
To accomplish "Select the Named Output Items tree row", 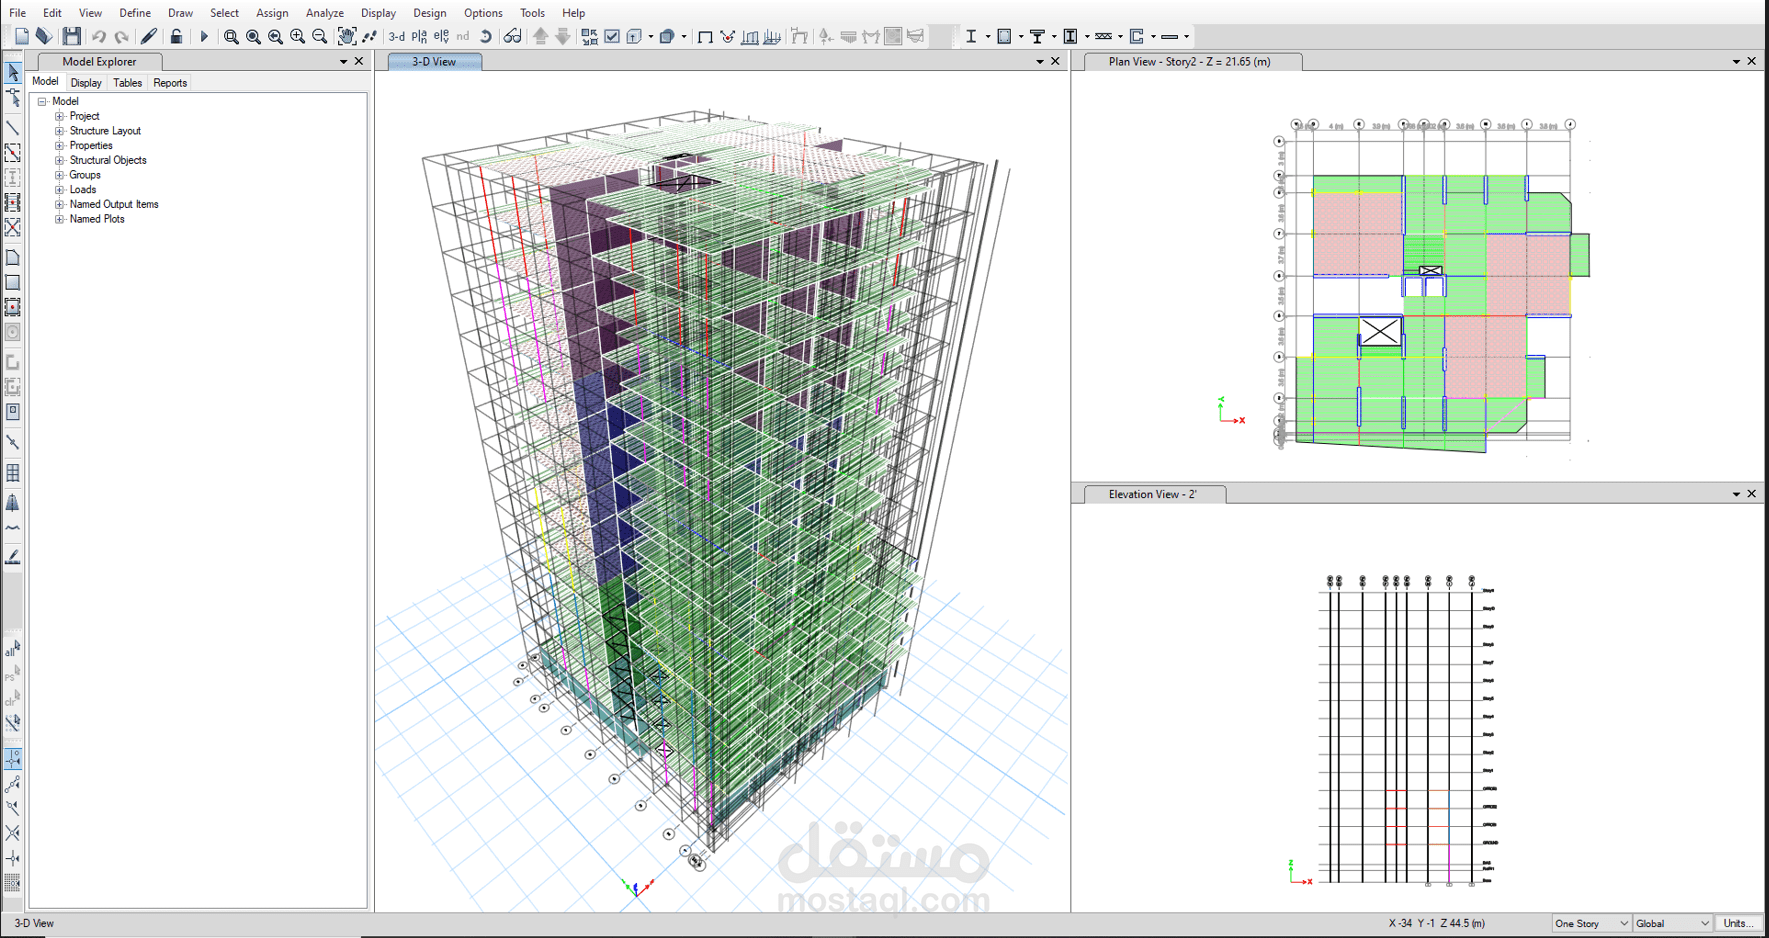I will 114,204.
